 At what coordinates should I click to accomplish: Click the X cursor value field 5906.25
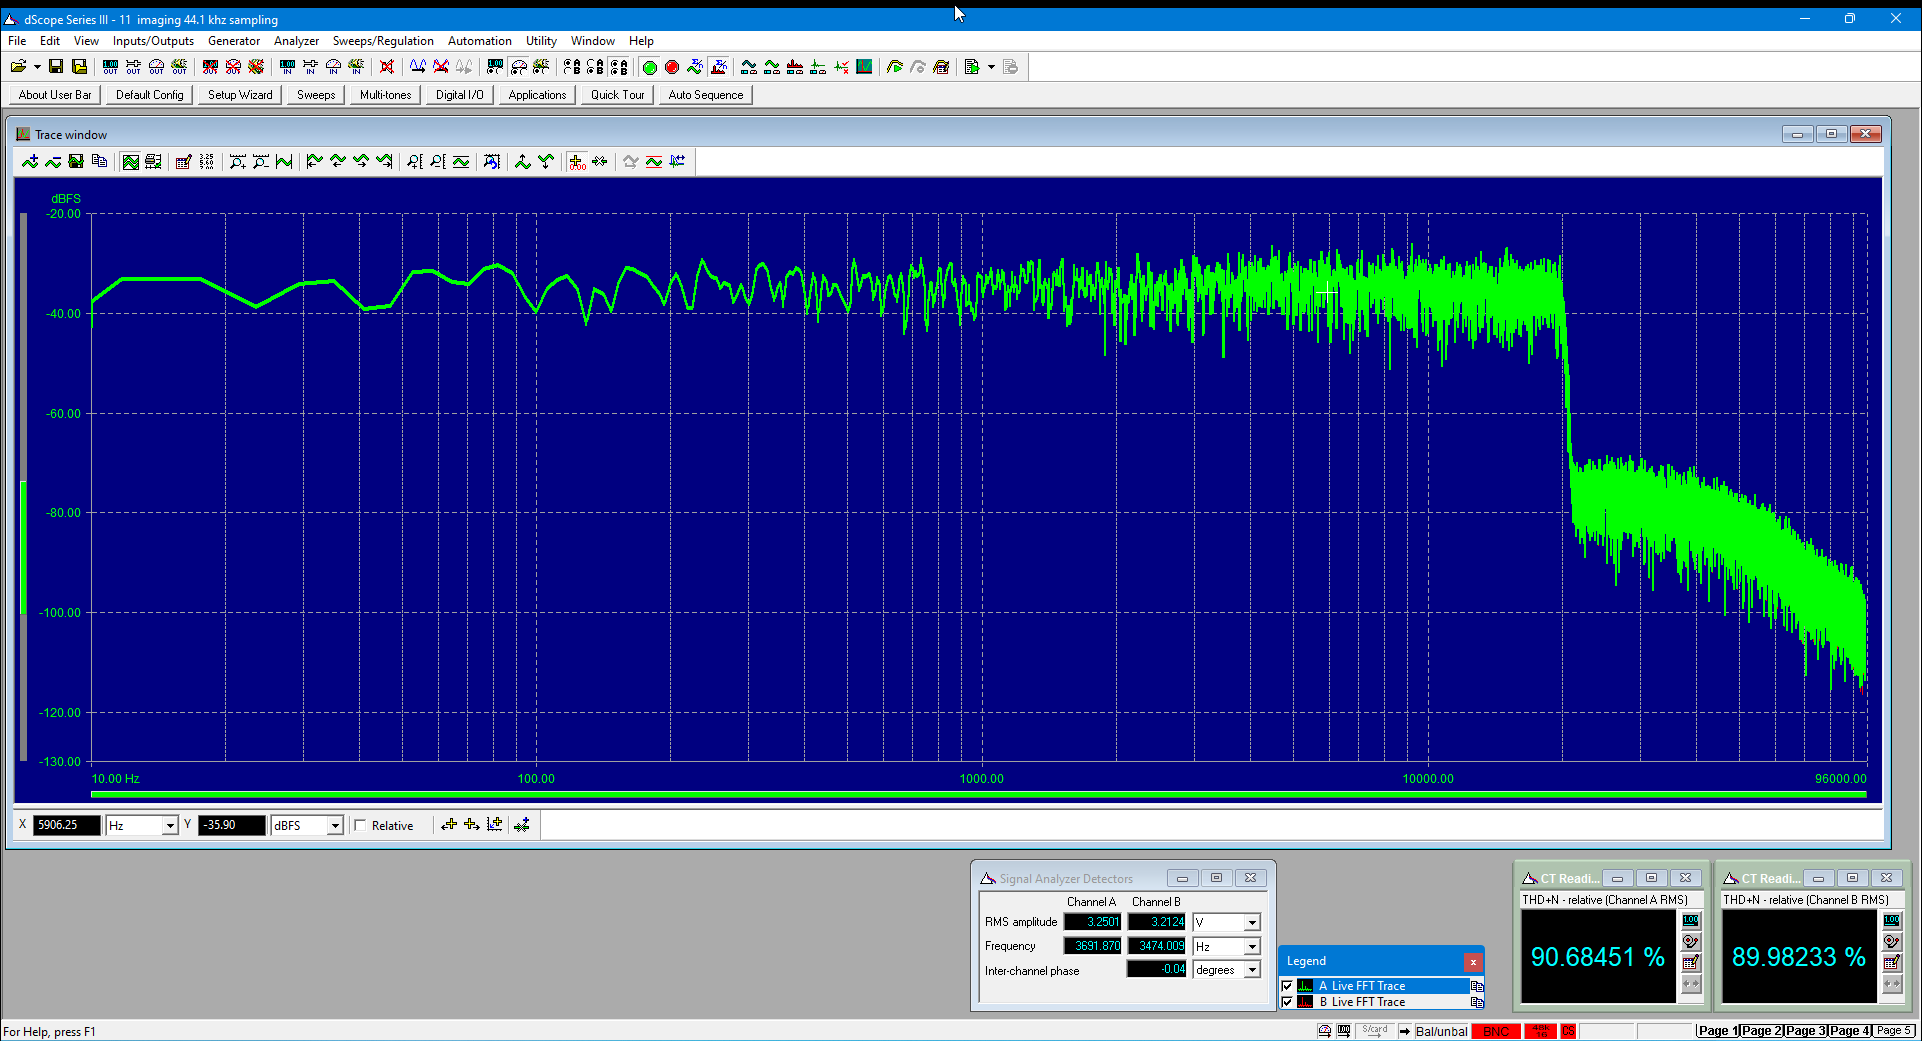coord(67,826)
